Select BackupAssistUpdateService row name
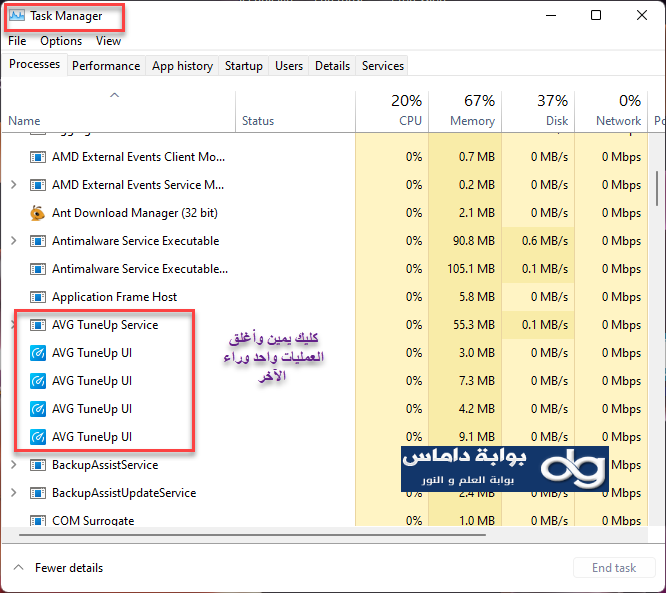 point(124,493)
